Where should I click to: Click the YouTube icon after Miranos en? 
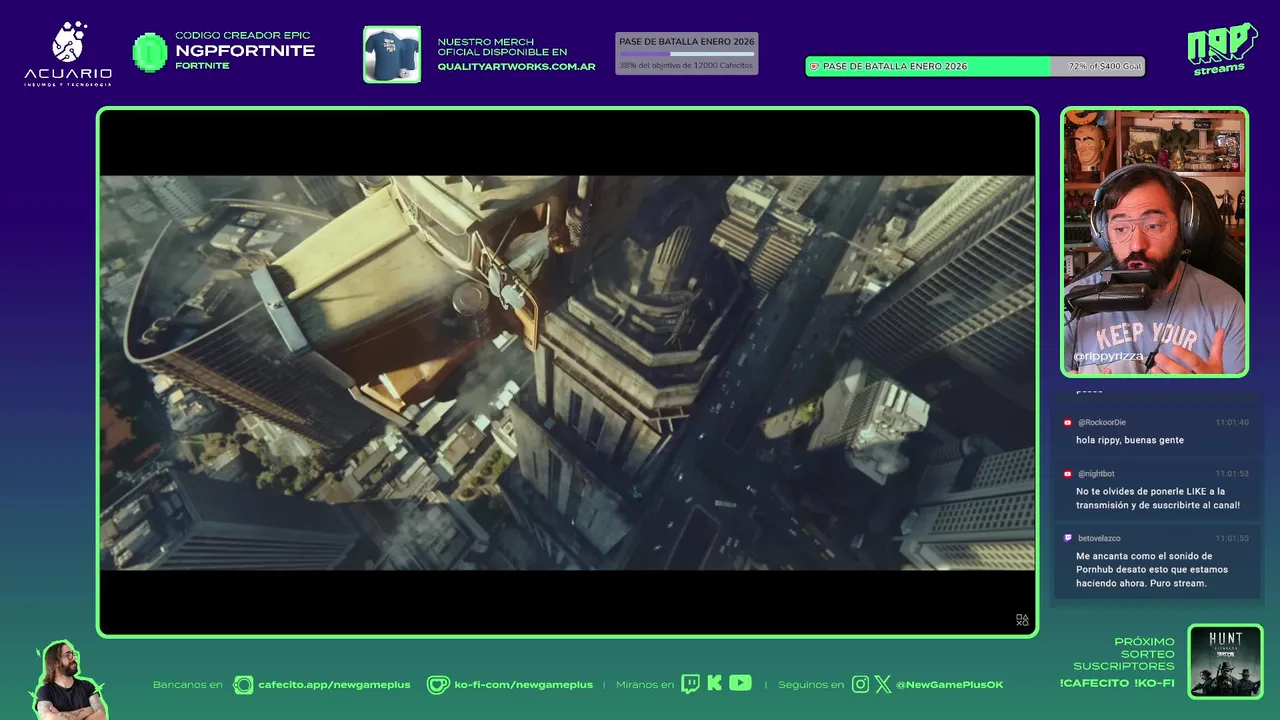click(740, 683)
